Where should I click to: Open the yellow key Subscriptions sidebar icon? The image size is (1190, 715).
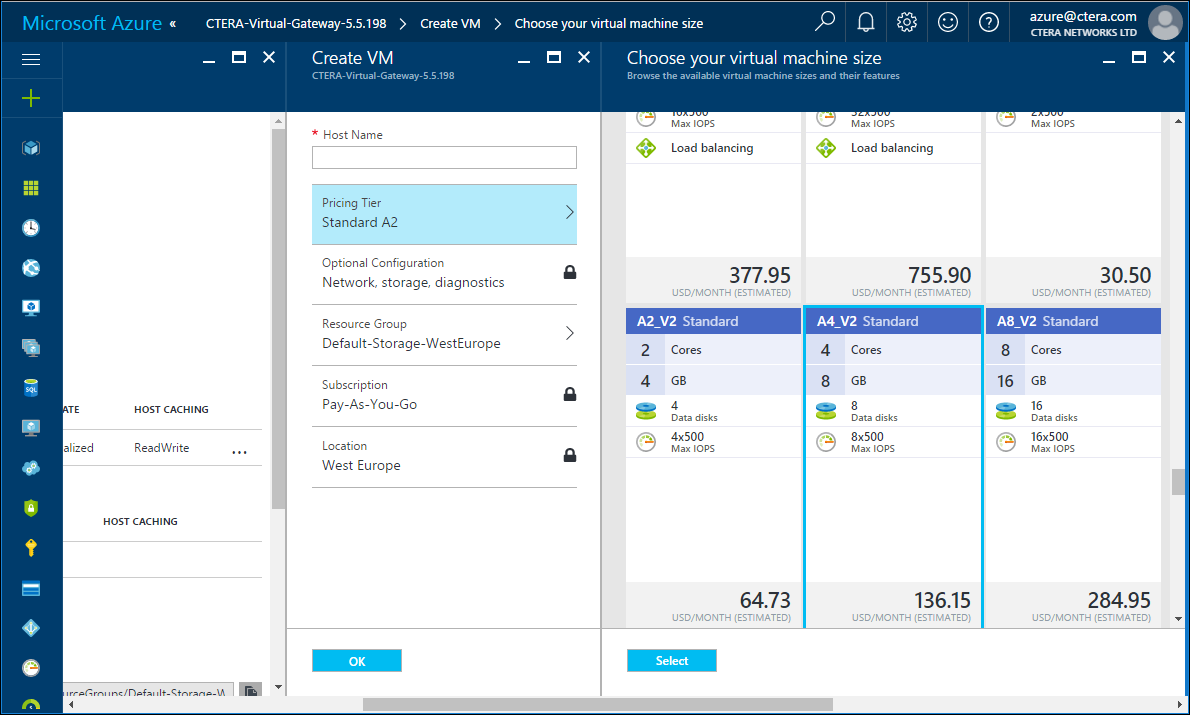[31, 548]
